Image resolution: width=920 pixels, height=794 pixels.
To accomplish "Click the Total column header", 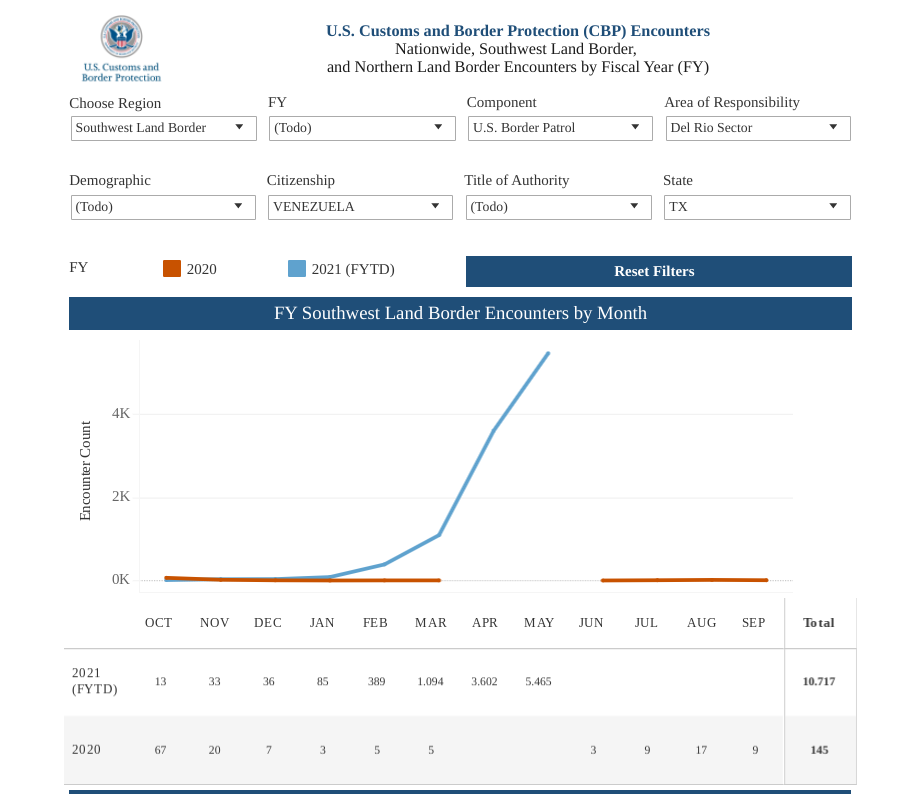I will [x=818, y=623].
